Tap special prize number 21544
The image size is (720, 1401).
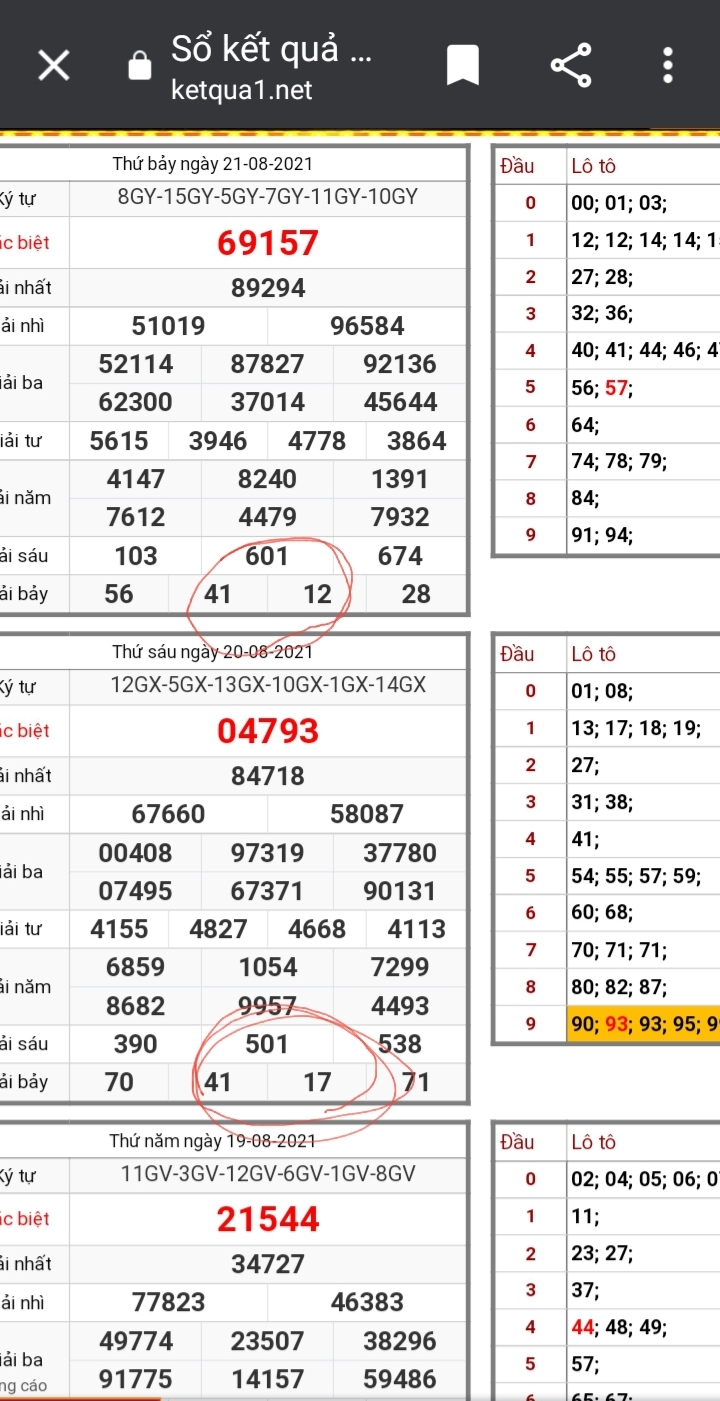tap(268, 1218)
